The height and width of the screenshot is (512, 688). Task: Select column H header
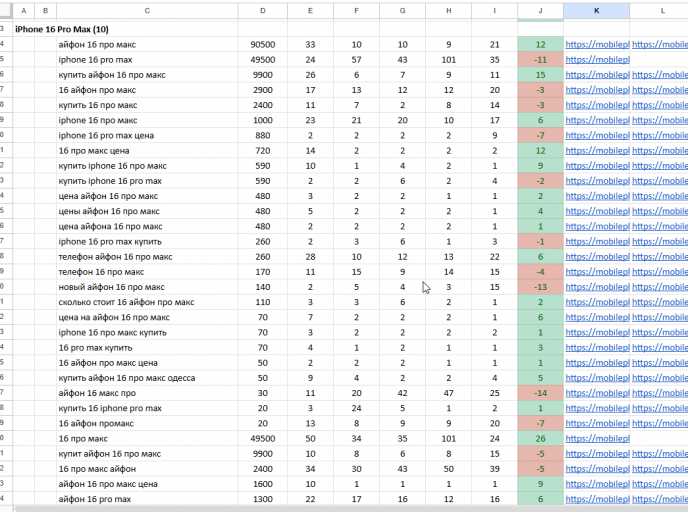click(448, 11)
